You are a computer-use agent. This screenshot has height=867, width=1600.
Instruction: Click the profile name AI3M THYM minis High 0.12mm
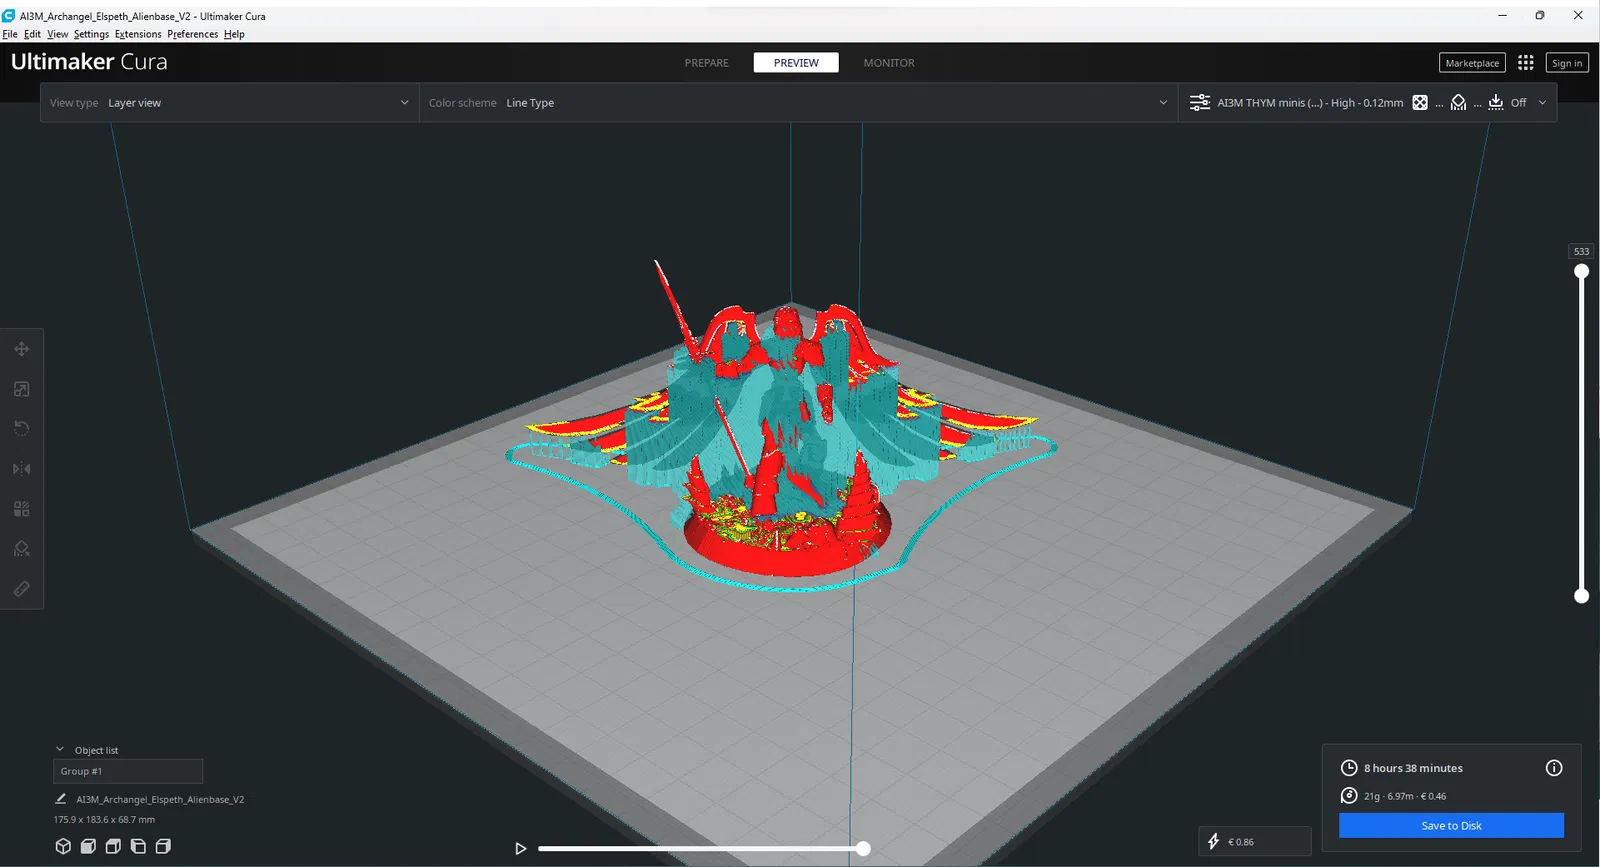coord(1310,102)
